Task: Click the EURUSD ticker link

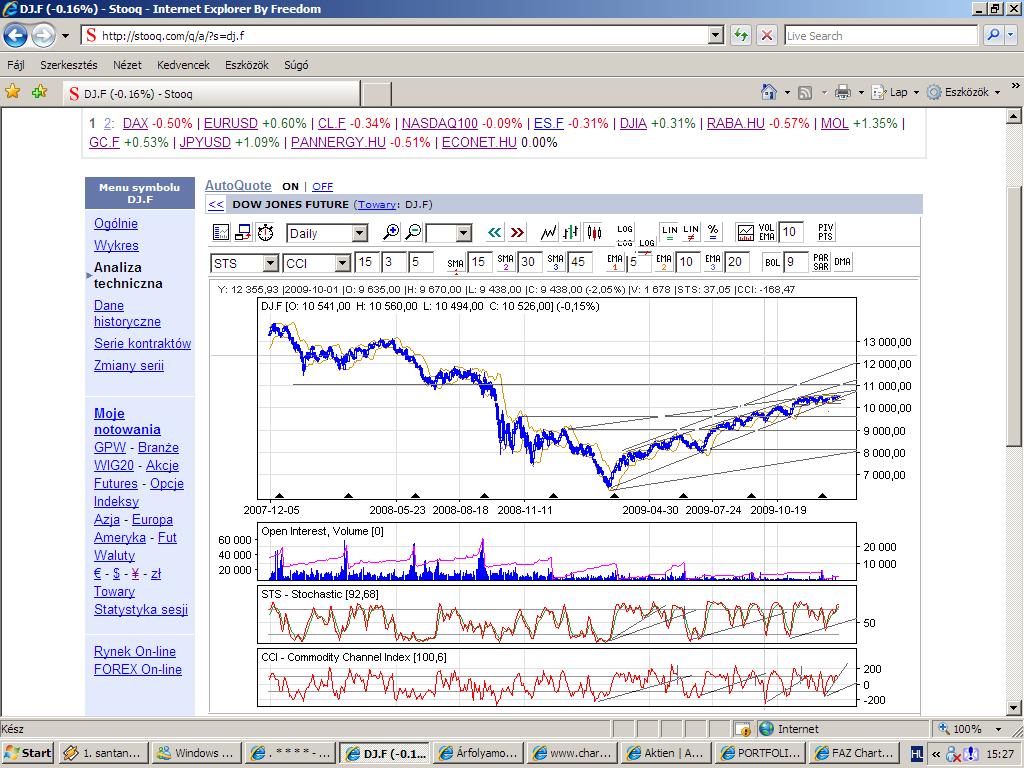Action: (x=231, y=123)
